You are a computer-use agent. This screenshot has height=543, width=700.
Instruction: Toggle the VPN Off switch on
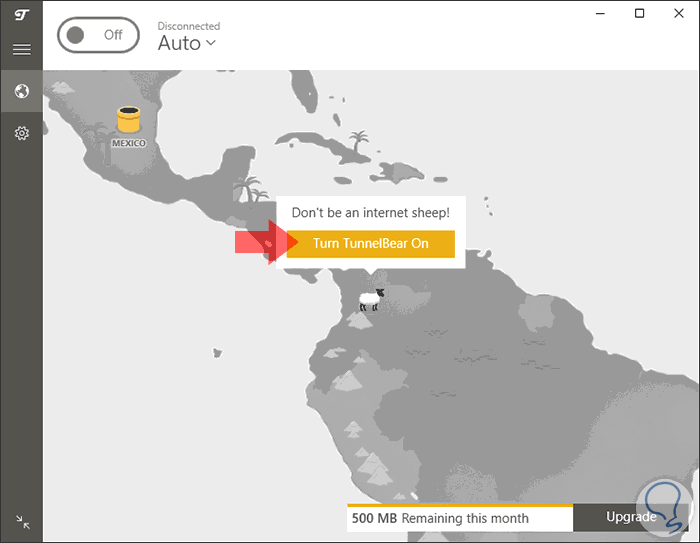(x=98, y=35)
